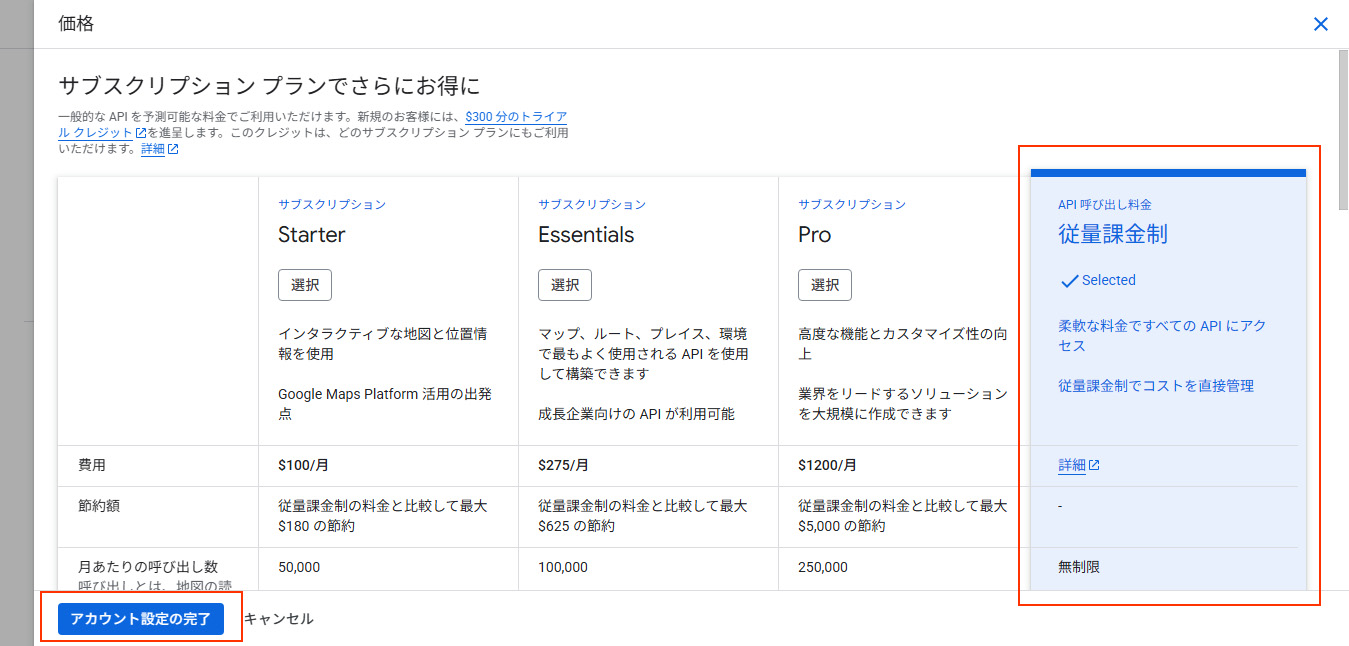Viewport: 1349px width, 646px height.
Task: Click external-link icon beside トライアル クレジット
Action: 141,133
